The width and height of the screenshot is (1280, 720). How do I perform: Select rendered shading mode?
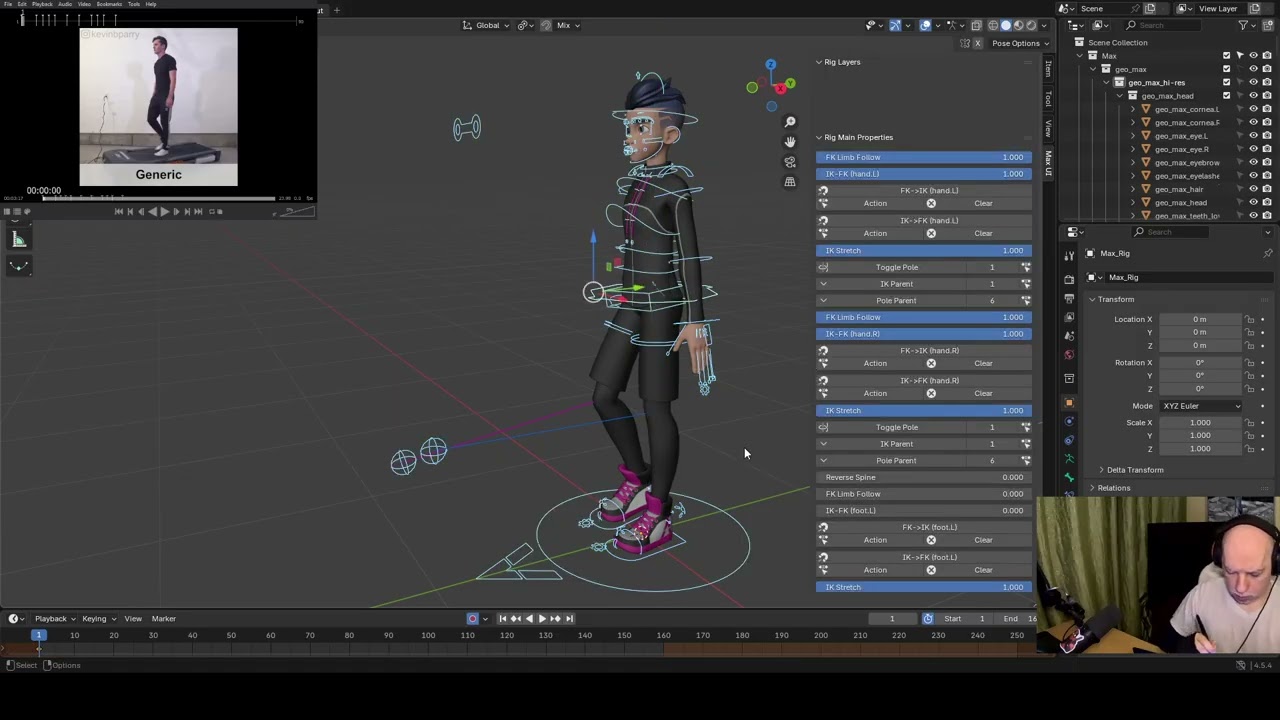coord(1032,25)
